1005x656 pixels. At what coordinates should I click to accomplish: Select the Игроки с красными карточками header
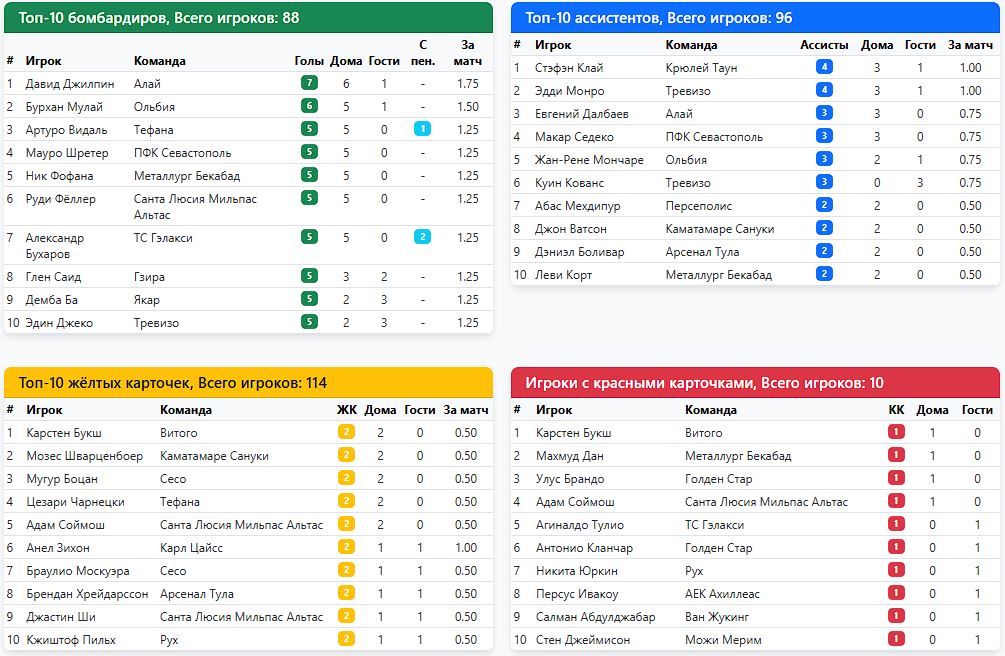point(755,383)
